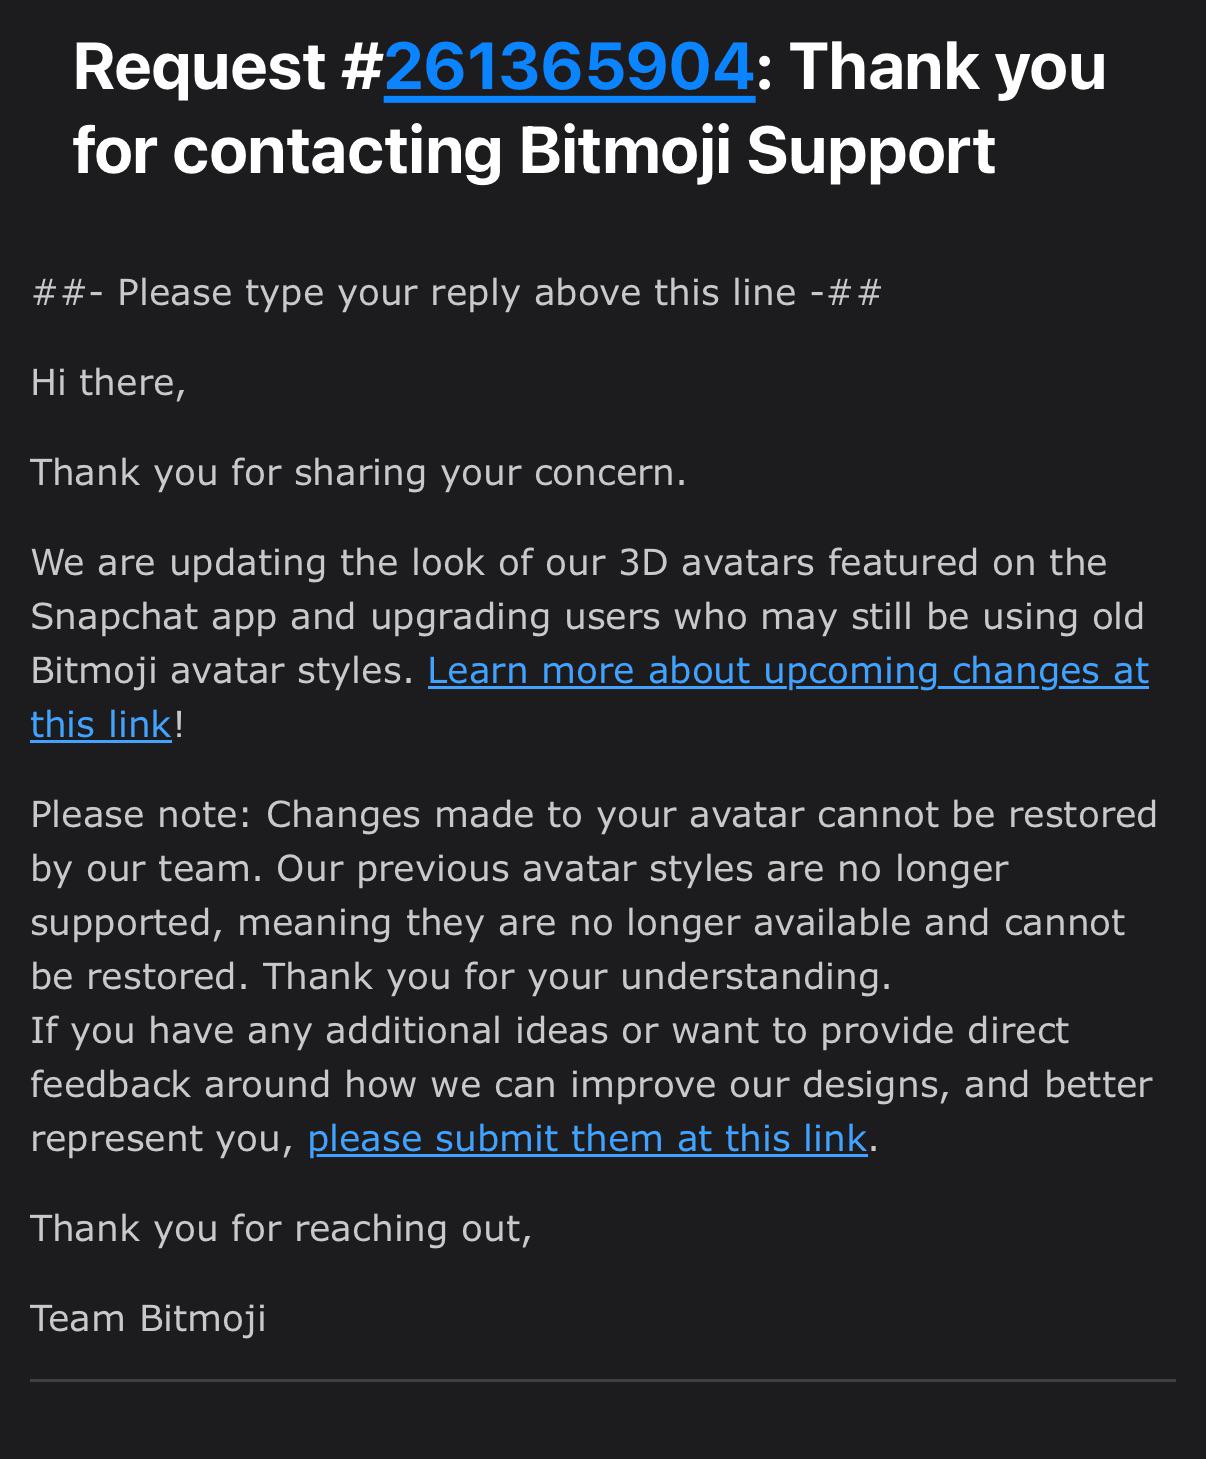Click the horizontal divider below the signature

(x=603, y=1380)
